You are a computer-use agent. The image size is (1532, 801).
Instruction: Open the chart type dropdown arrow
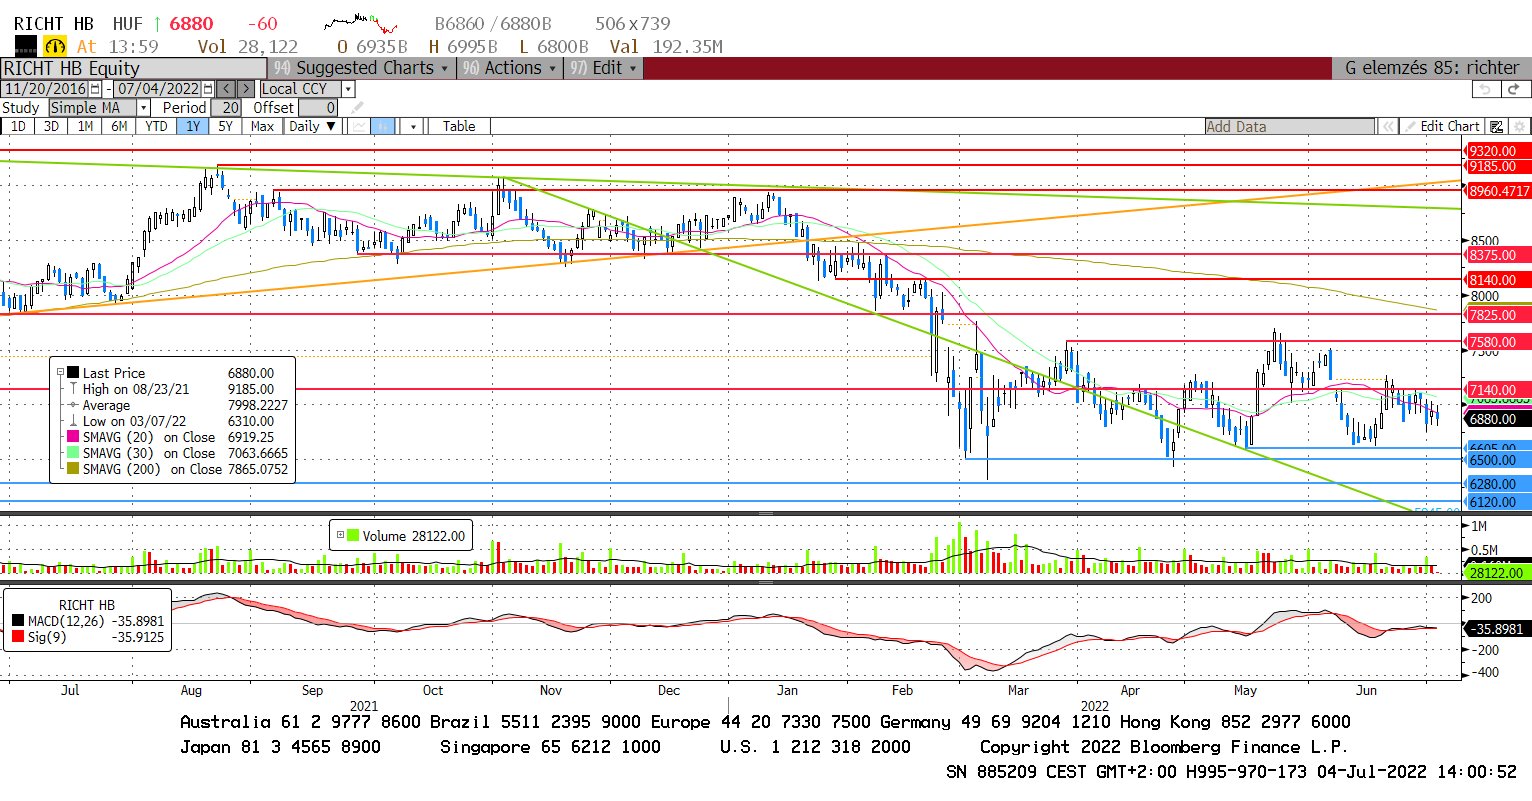click(x=413, y=126)
